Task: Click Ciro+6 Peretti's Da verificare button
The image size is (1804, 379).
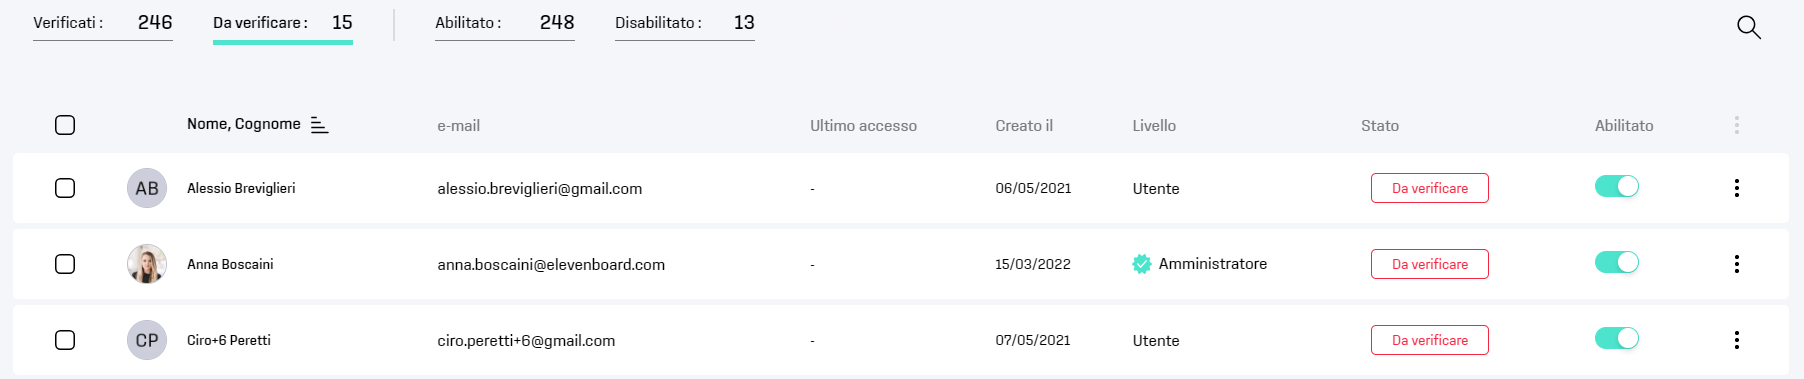Action: pos(1430,340)
